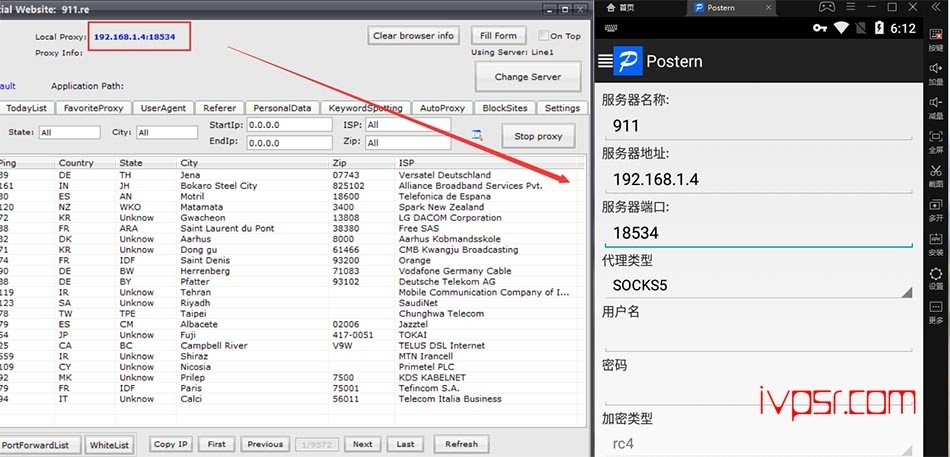Viewport: 950px width, 457px height.
Task: Collapse the emulator sidebar double-arrow
Action: click(936, 7)
